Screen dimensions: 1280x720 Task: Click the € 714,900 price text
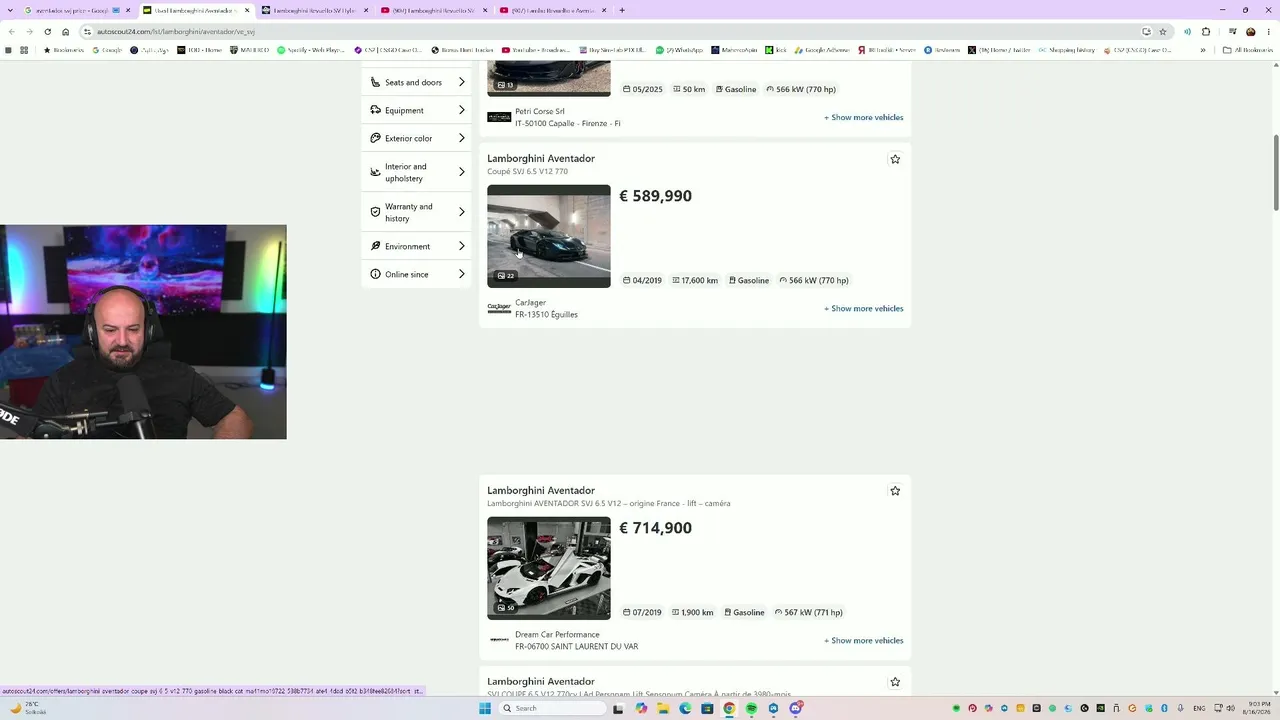coord(655,528)
